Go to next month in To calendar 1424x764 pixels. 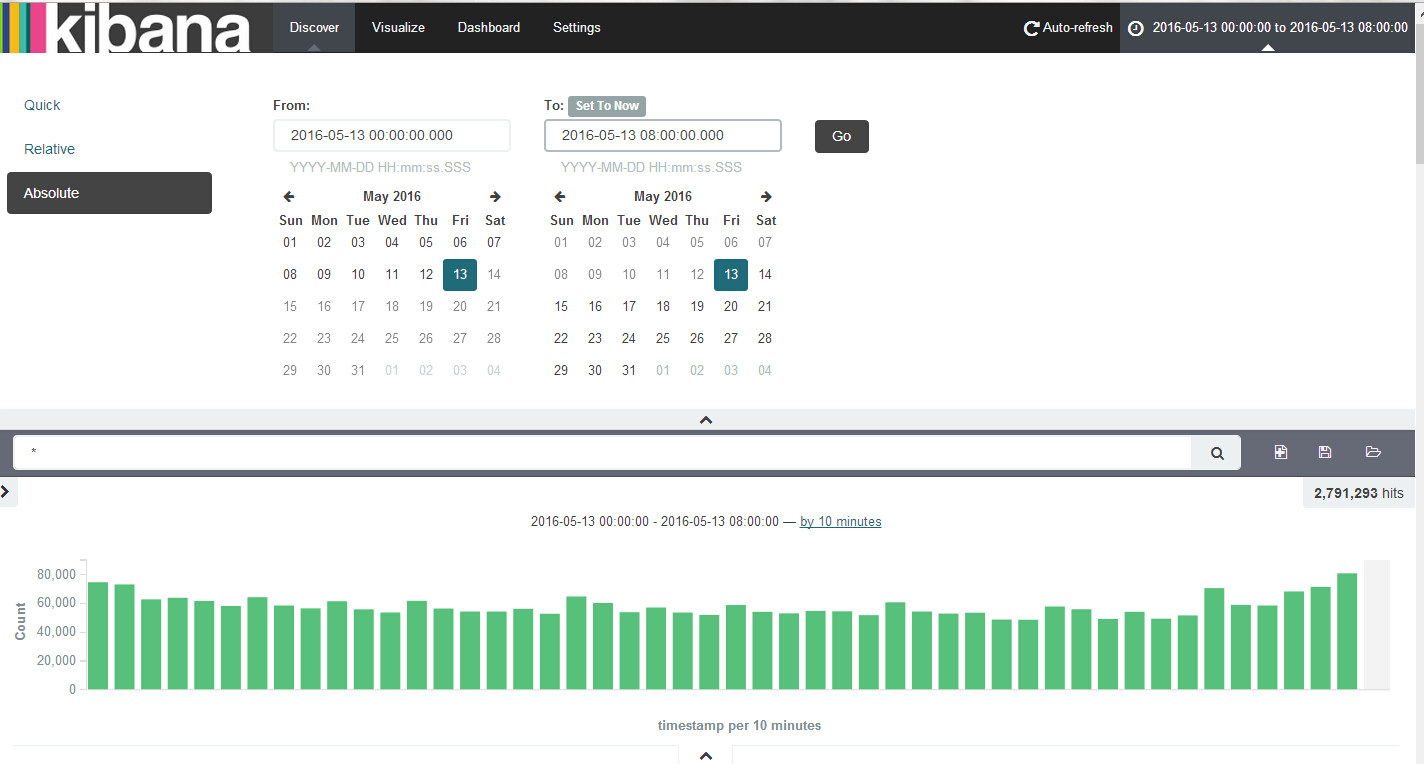(x=766, y=197)
